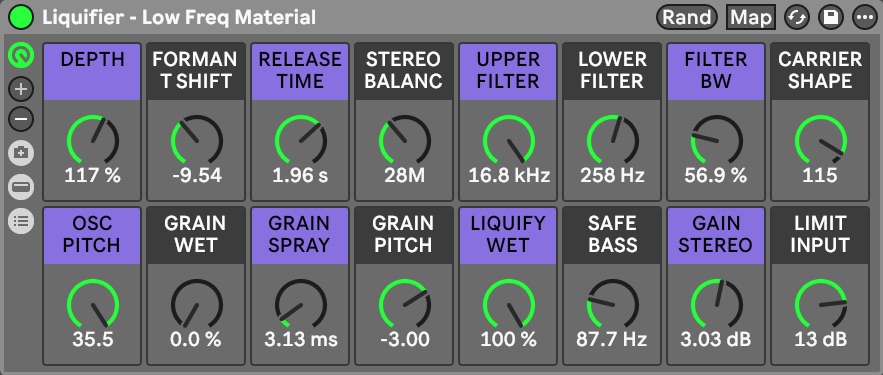Click the LOWER FILTER knob
Viewport: 883px width, 375px height.
click(x=613, y=141)
